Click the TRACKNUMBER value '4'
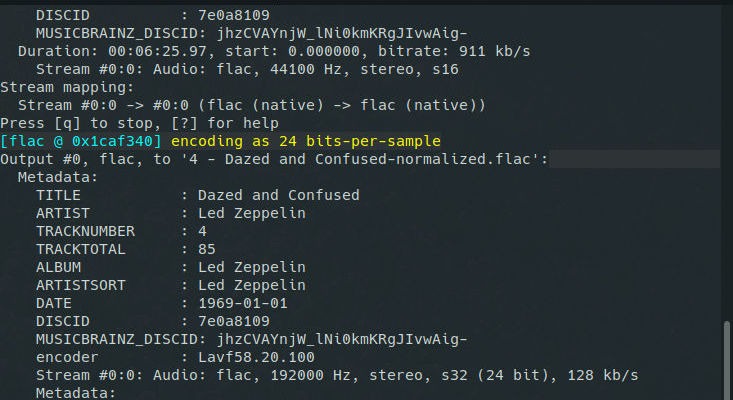This screenshot has height=400, width=733. (x=202, y=231)
